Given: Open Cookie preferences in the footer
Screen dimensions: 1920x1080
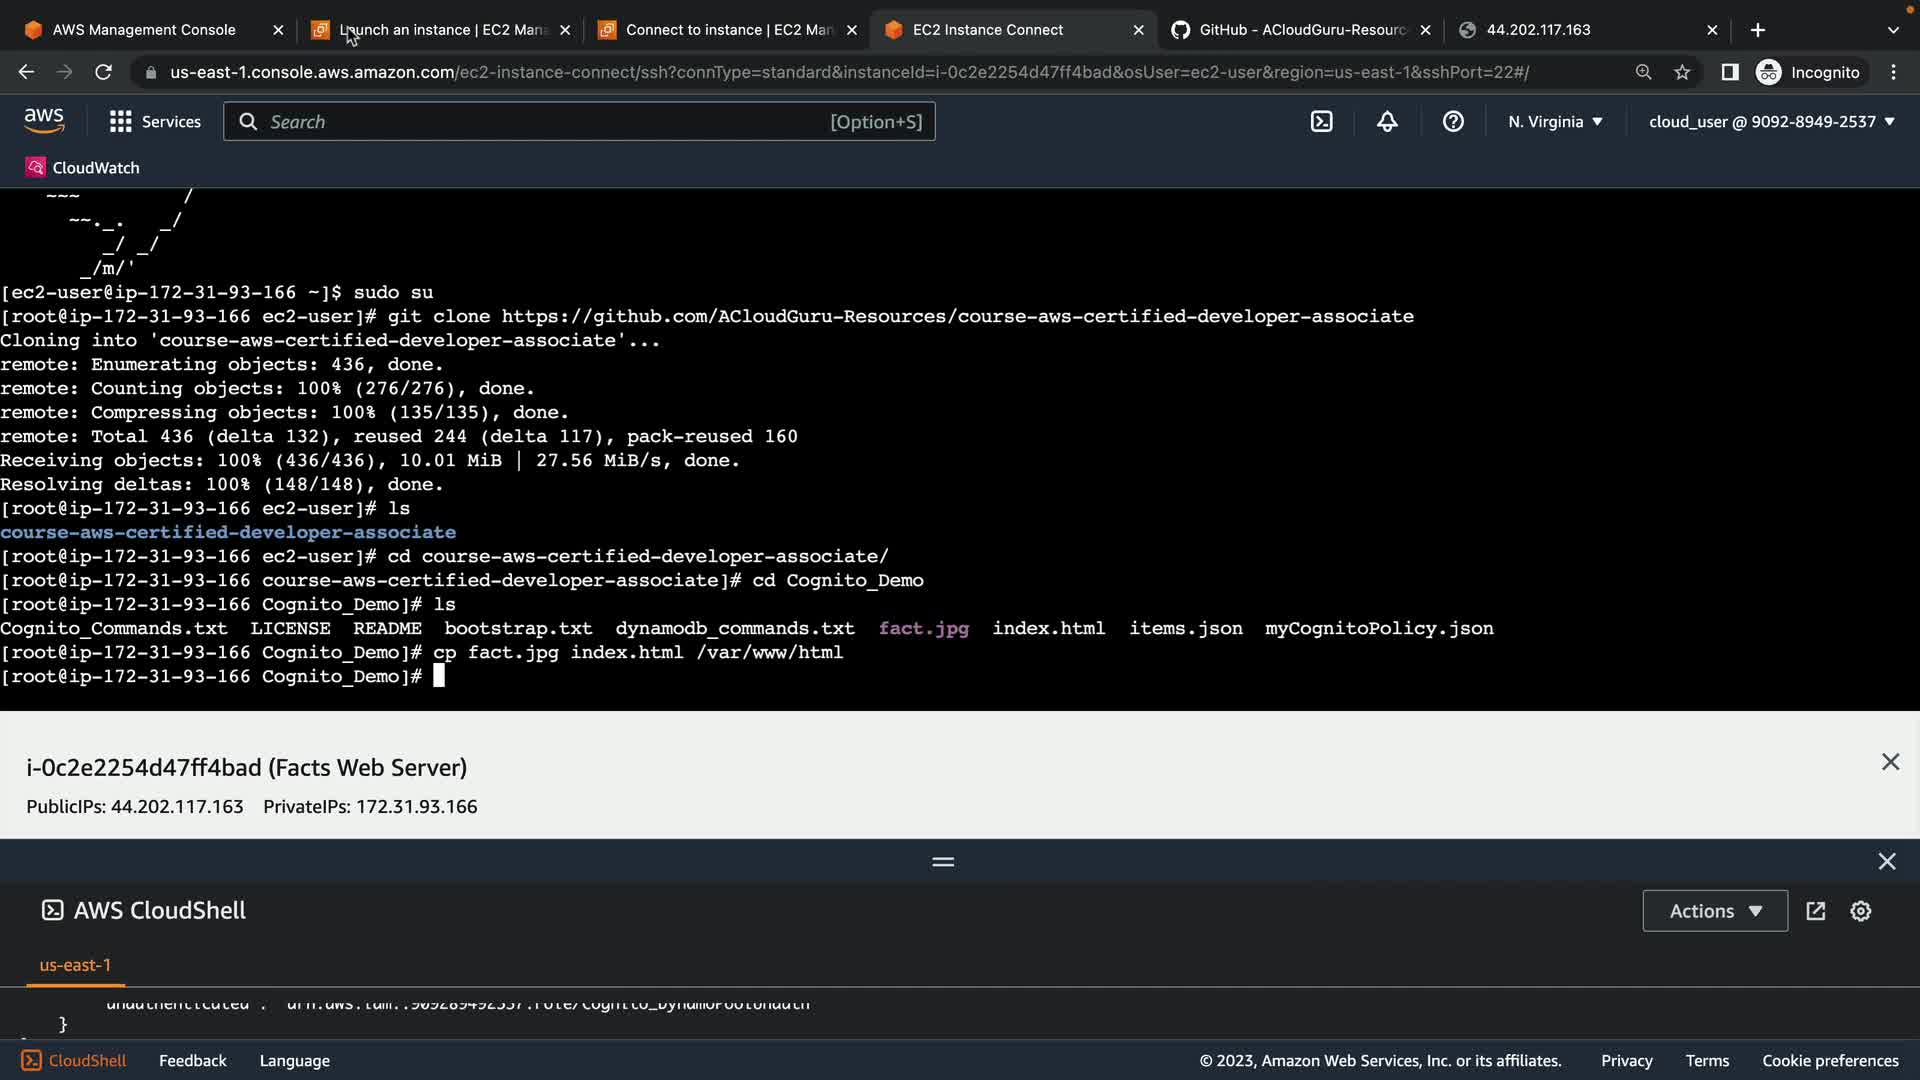Looking at the screenshot, I should click(x=1830, y=1060).
